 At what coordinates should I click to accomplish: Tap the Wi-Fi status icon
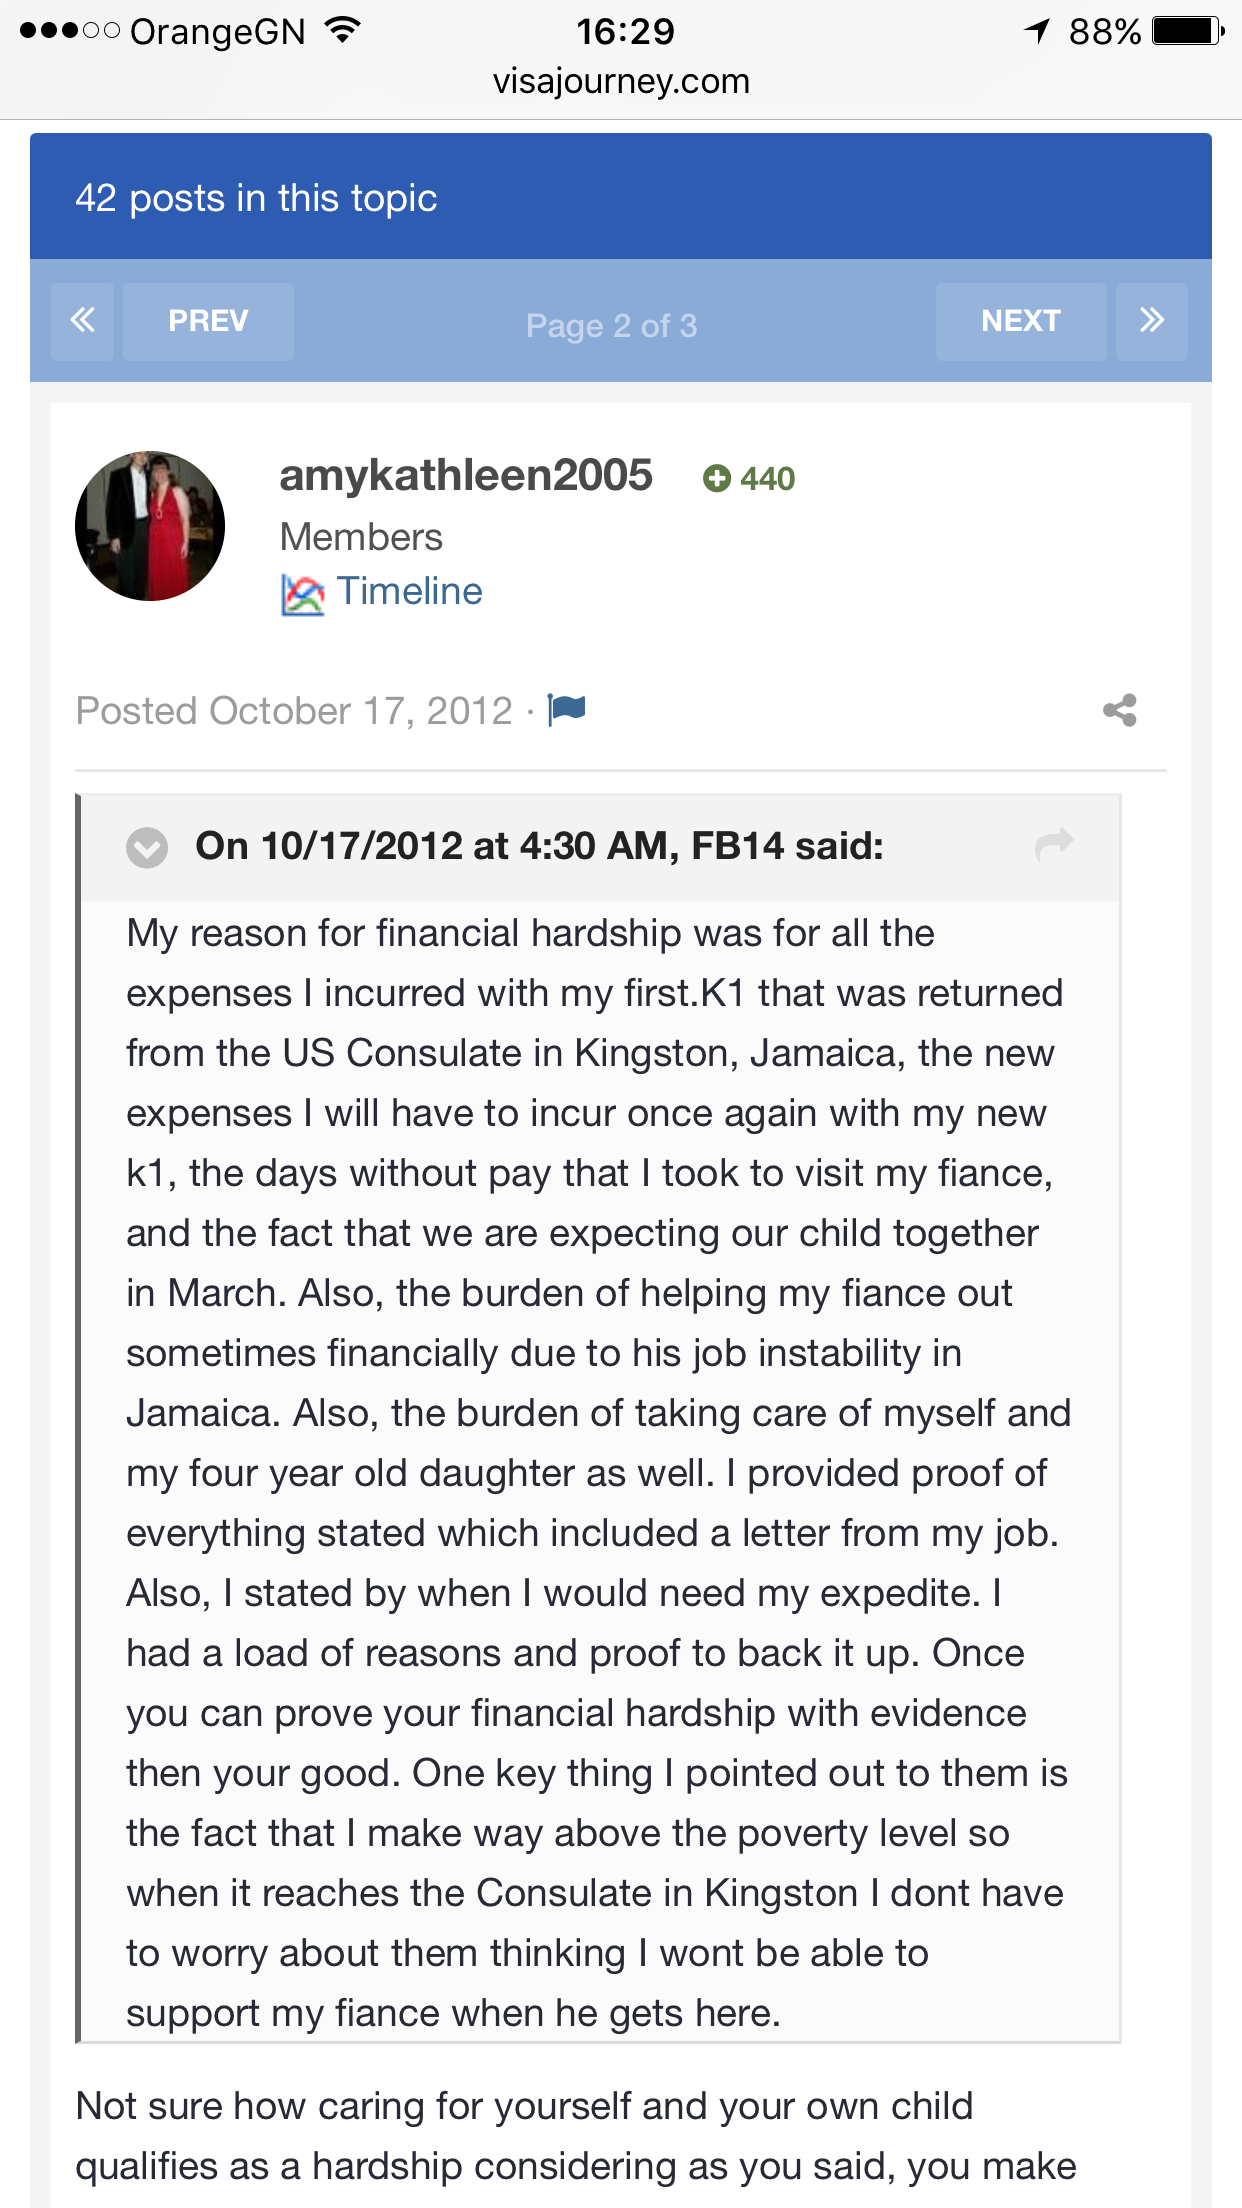point(342,31)
